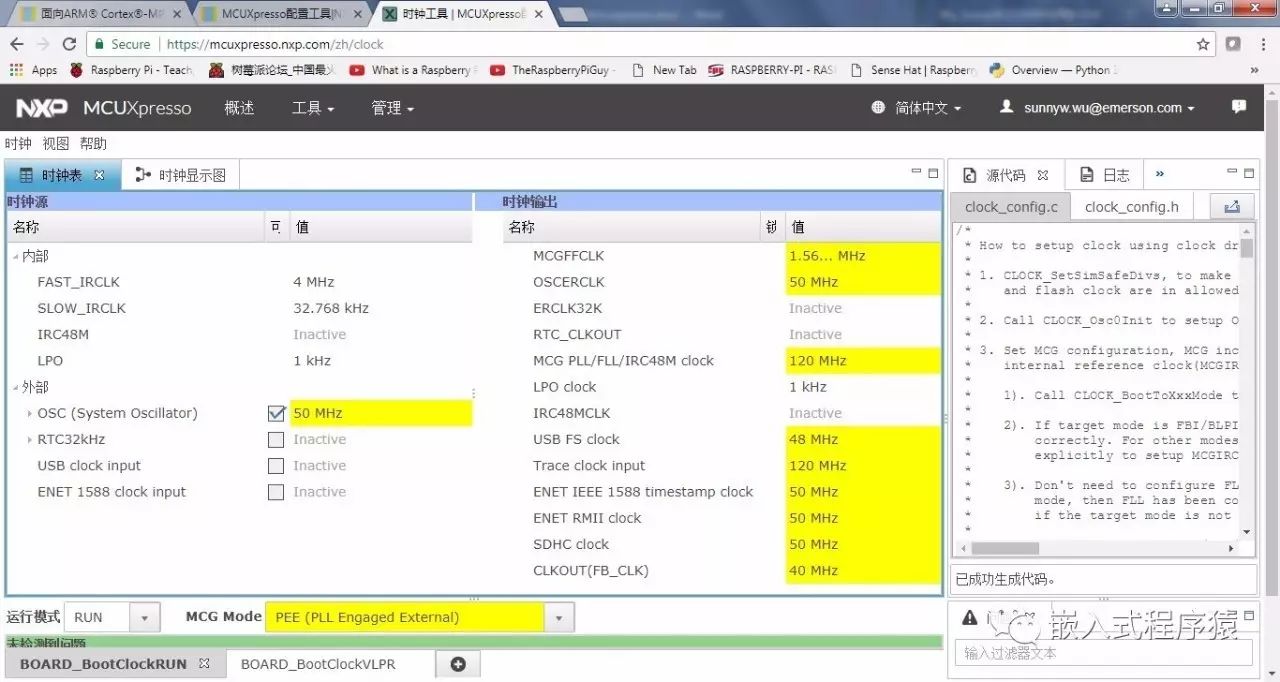Click the export code icon button

coord(1232,206)
